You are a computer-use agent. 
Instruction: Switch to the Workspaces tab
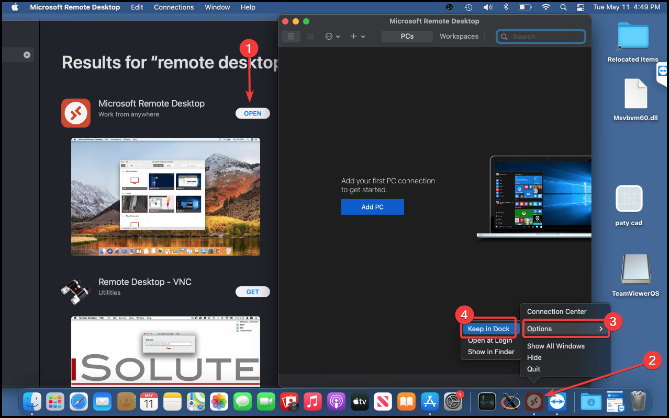tap(459, 37)
